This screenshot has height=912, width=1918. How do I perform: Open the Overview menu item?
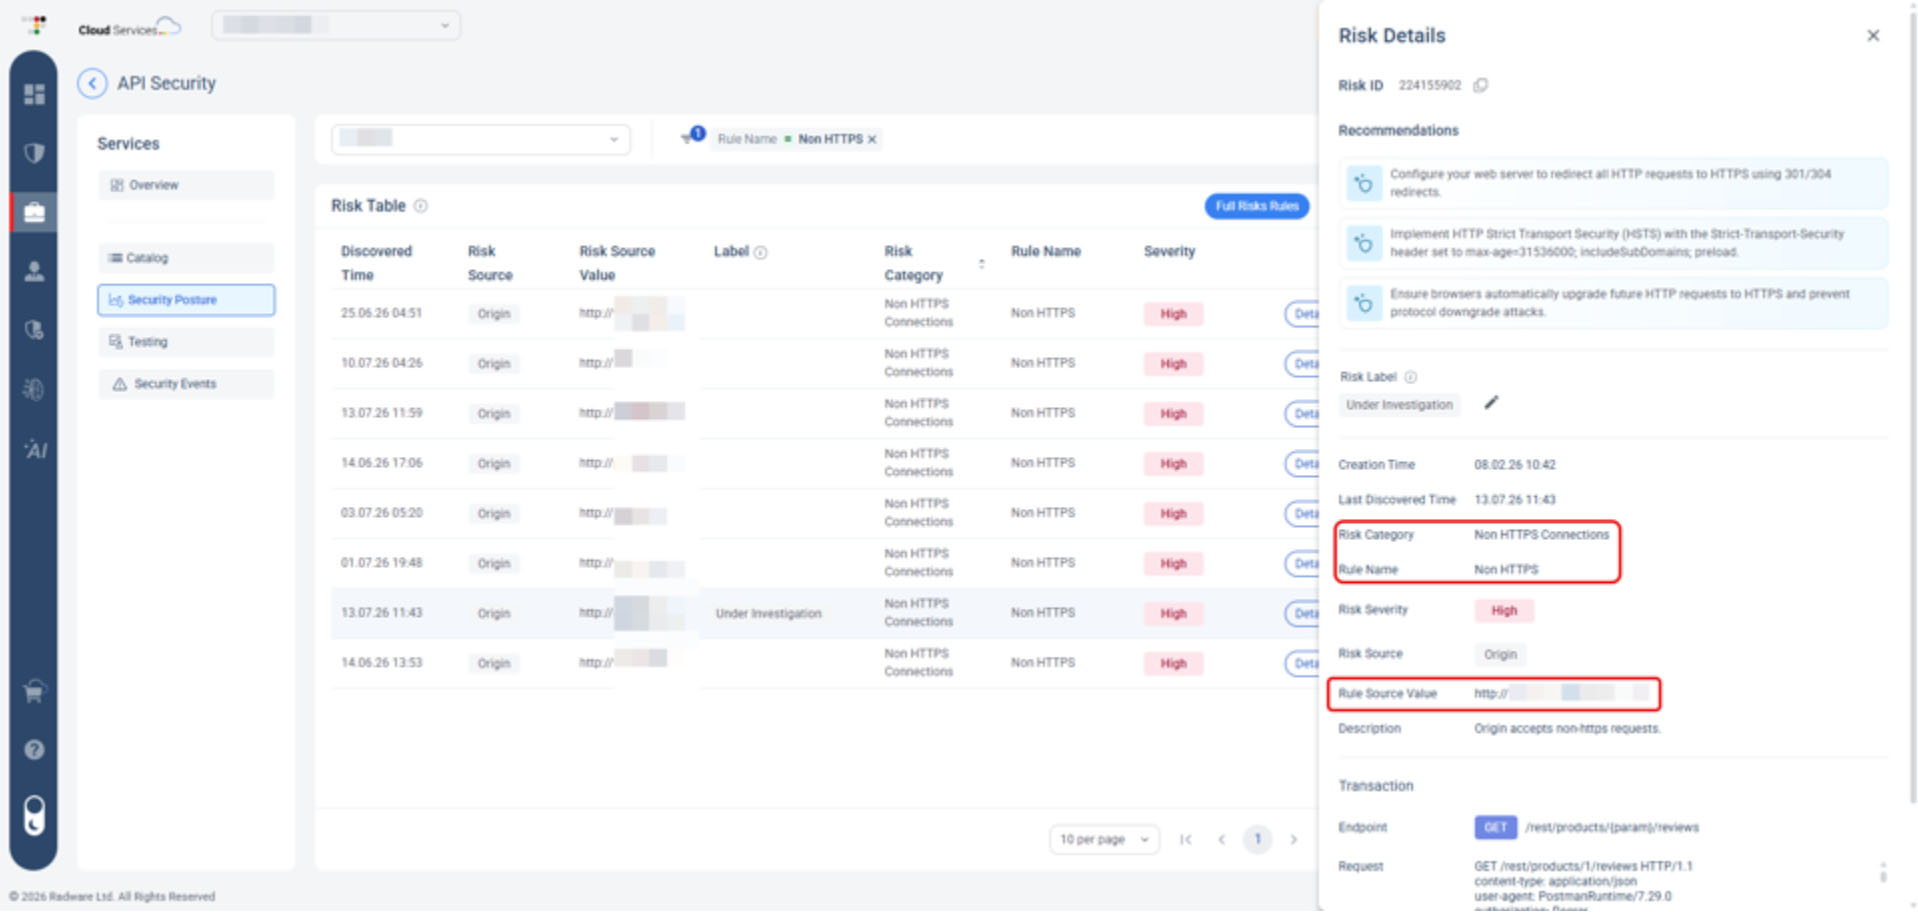[186, 185]
